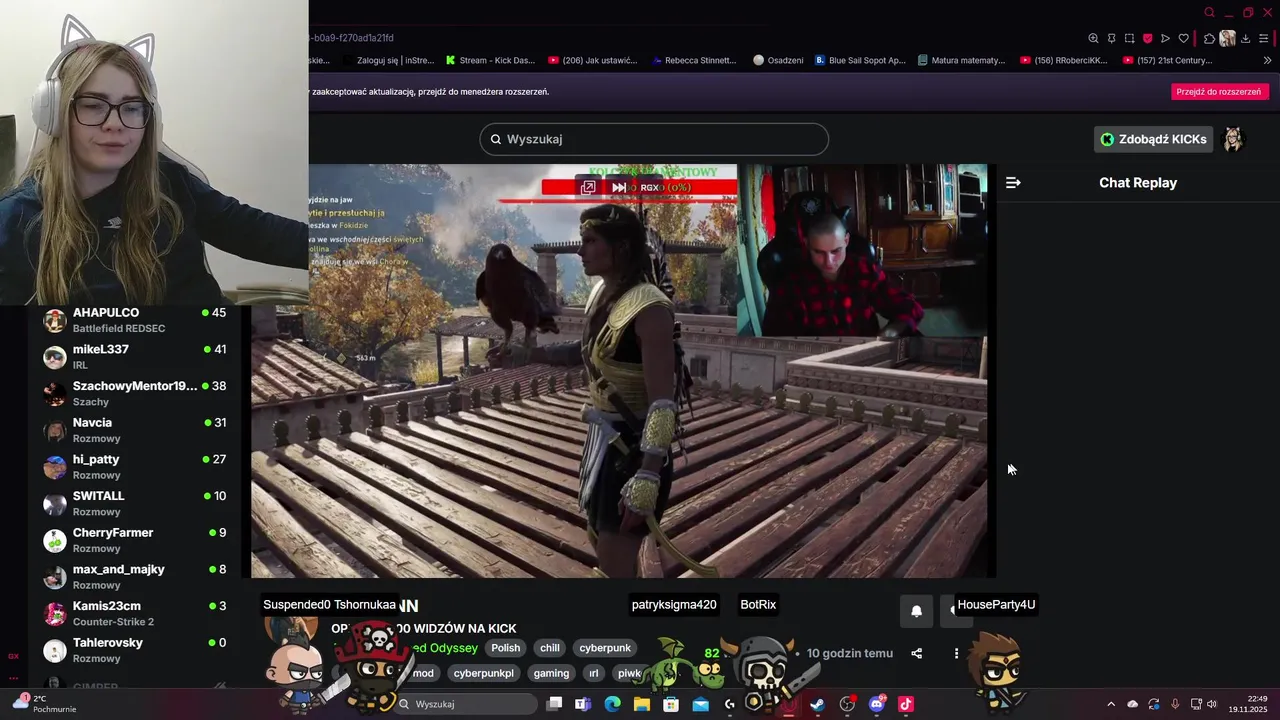
Task: Open hi_patty channel in sidebar
Action: tap(135, 467)
